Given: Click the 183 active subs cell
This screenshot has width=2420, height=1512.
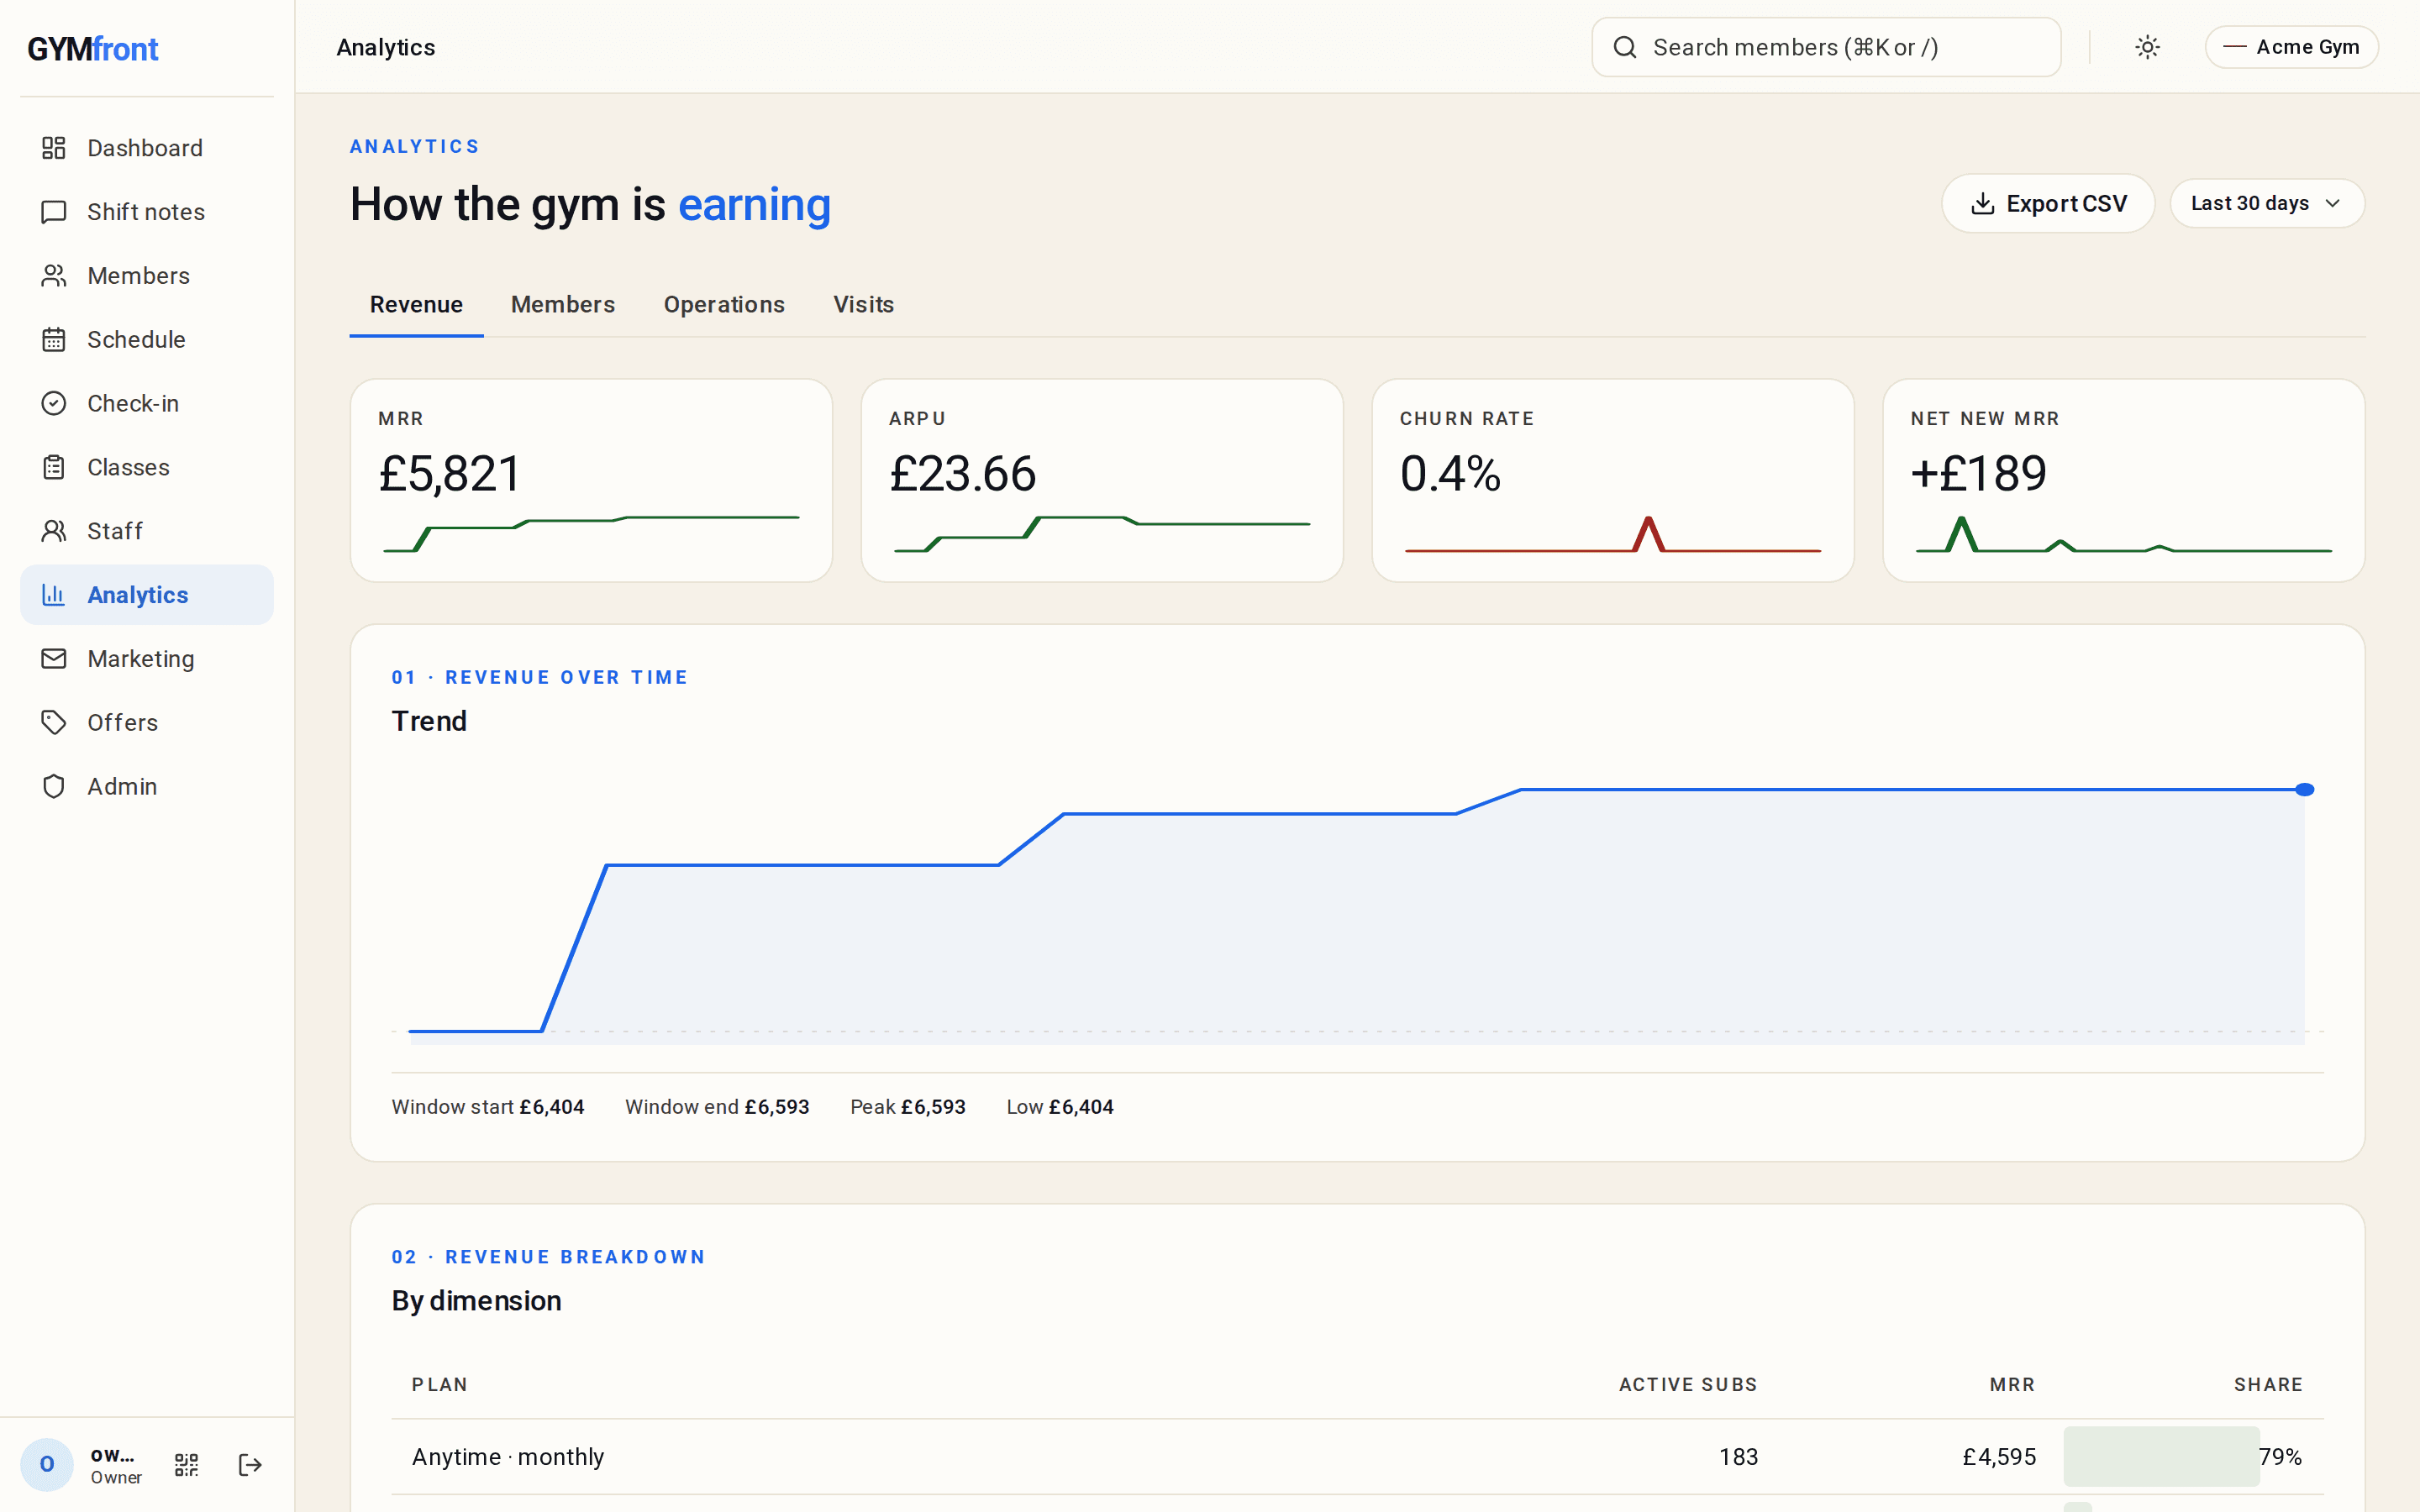Looking at the screenshot, I should pos(1738,1457).
